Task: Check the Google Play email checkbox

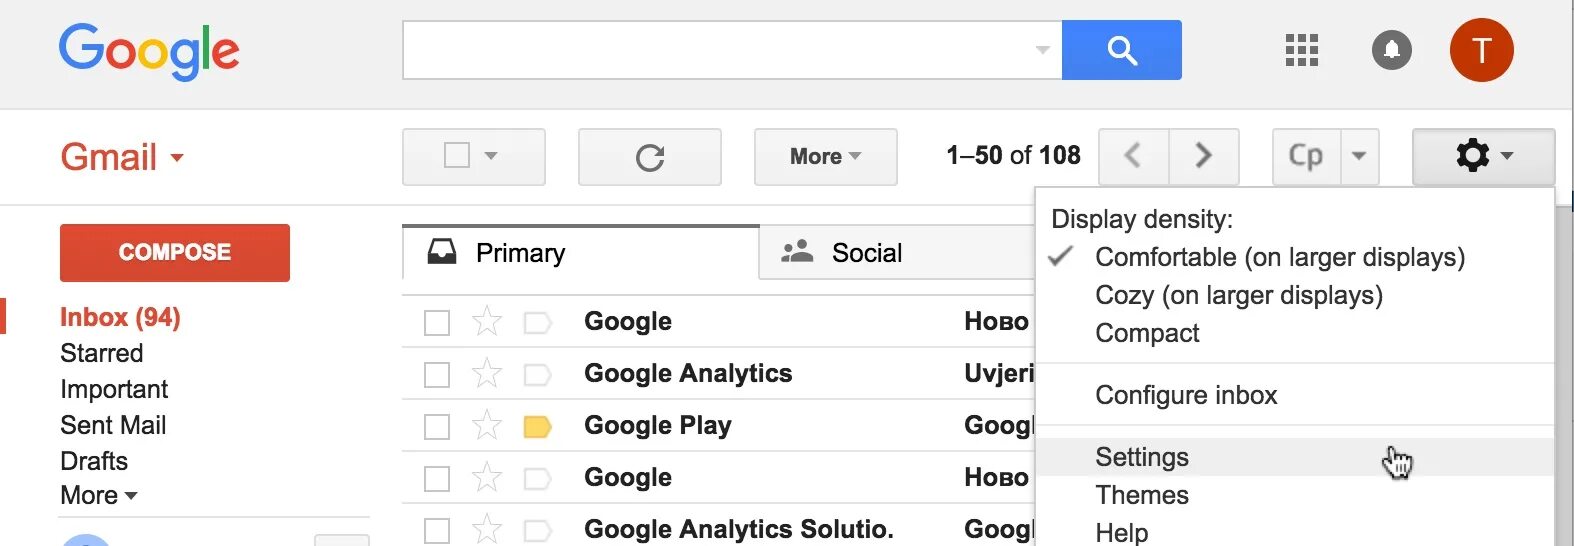Action: (x=437, y=427)
